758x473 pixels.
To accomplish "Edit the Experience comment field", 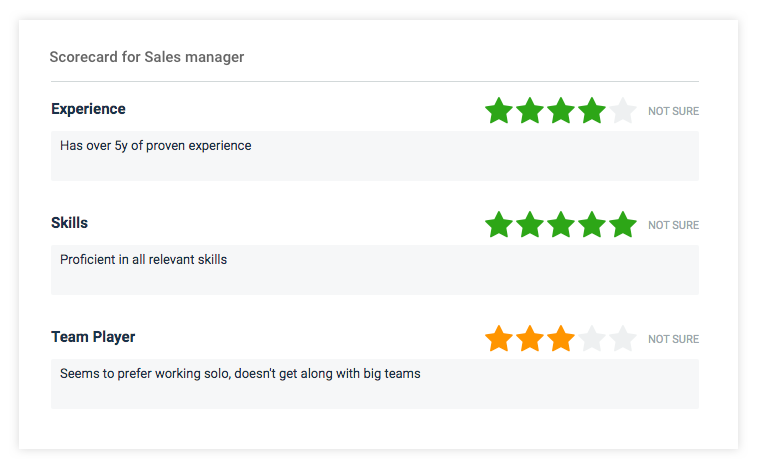I will coord(375,156).
